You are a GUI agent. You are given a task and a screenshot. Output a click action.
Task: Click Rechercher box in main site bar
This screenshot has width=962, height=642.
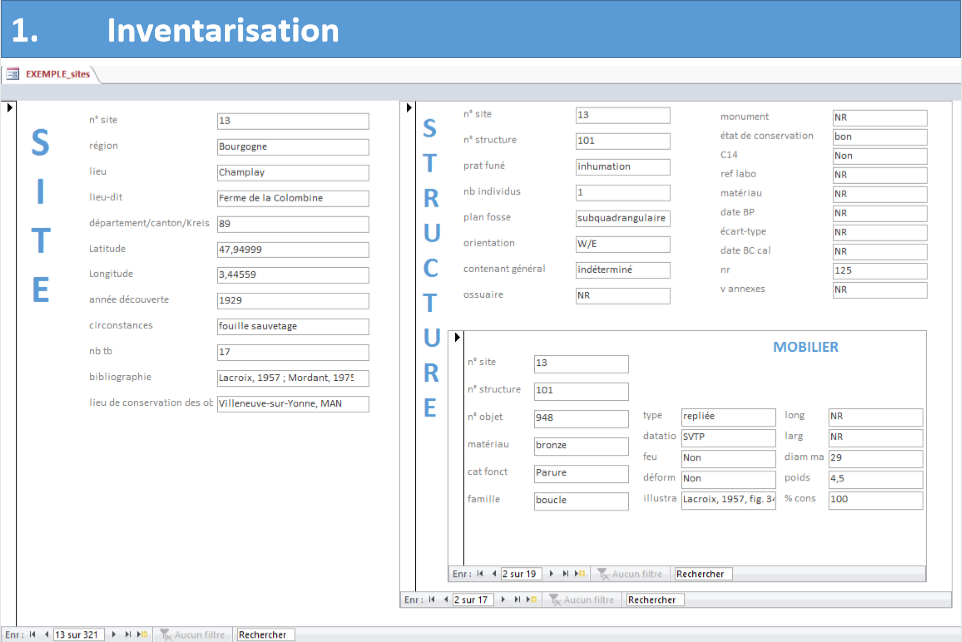tap(266, 635)
